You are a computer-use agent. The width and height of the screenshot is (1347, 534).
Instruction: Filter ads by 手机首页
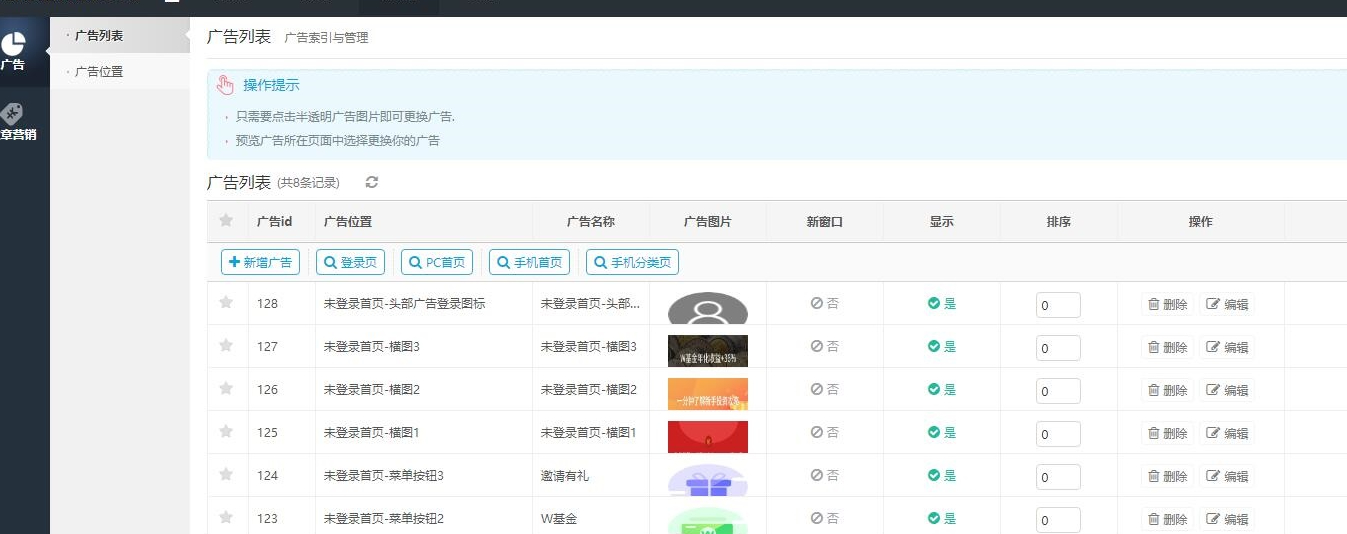[529, 262]
